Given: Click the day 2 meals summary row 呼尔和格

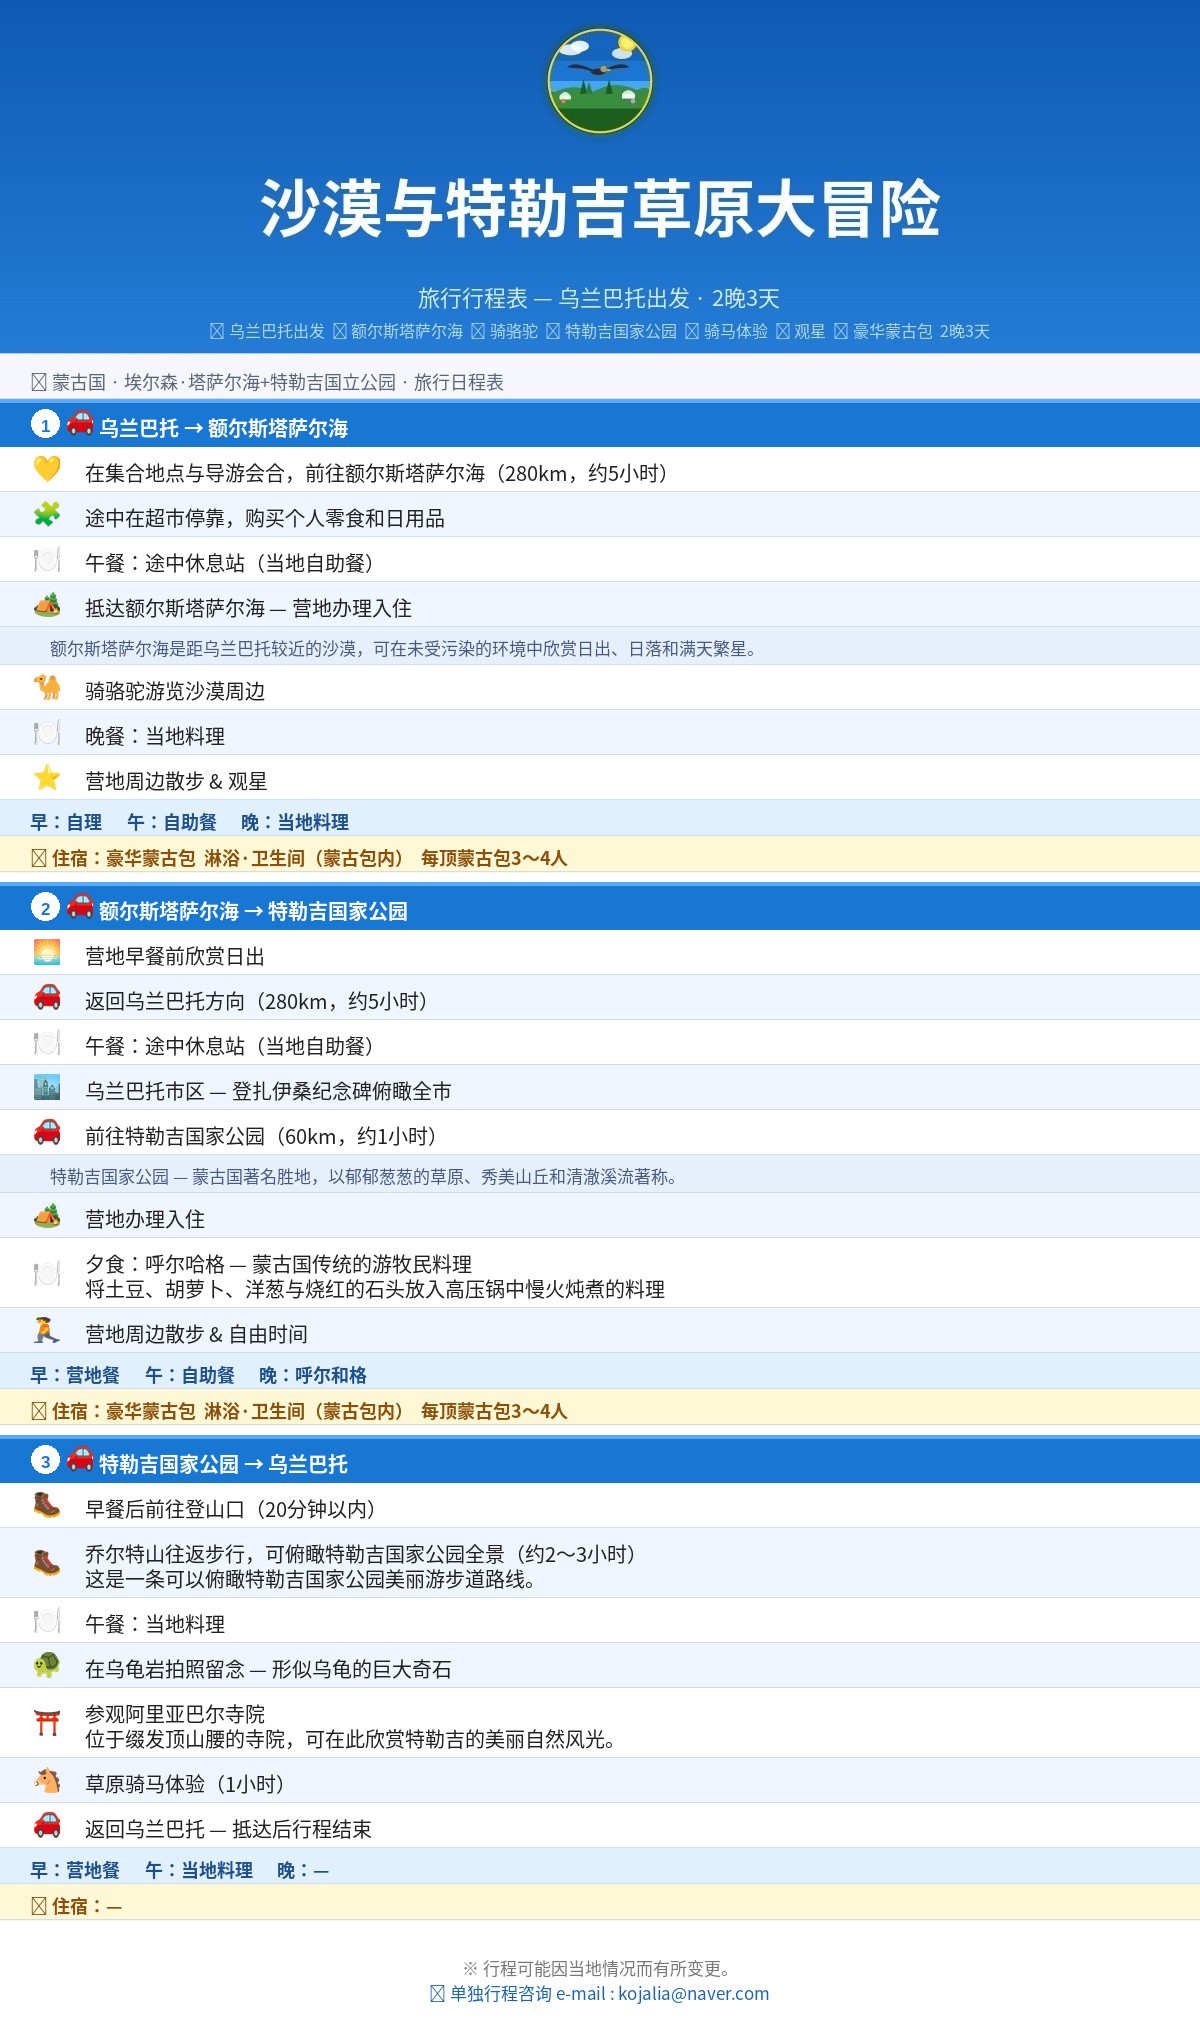Looking at the screenshot, I should (600, 1374).
